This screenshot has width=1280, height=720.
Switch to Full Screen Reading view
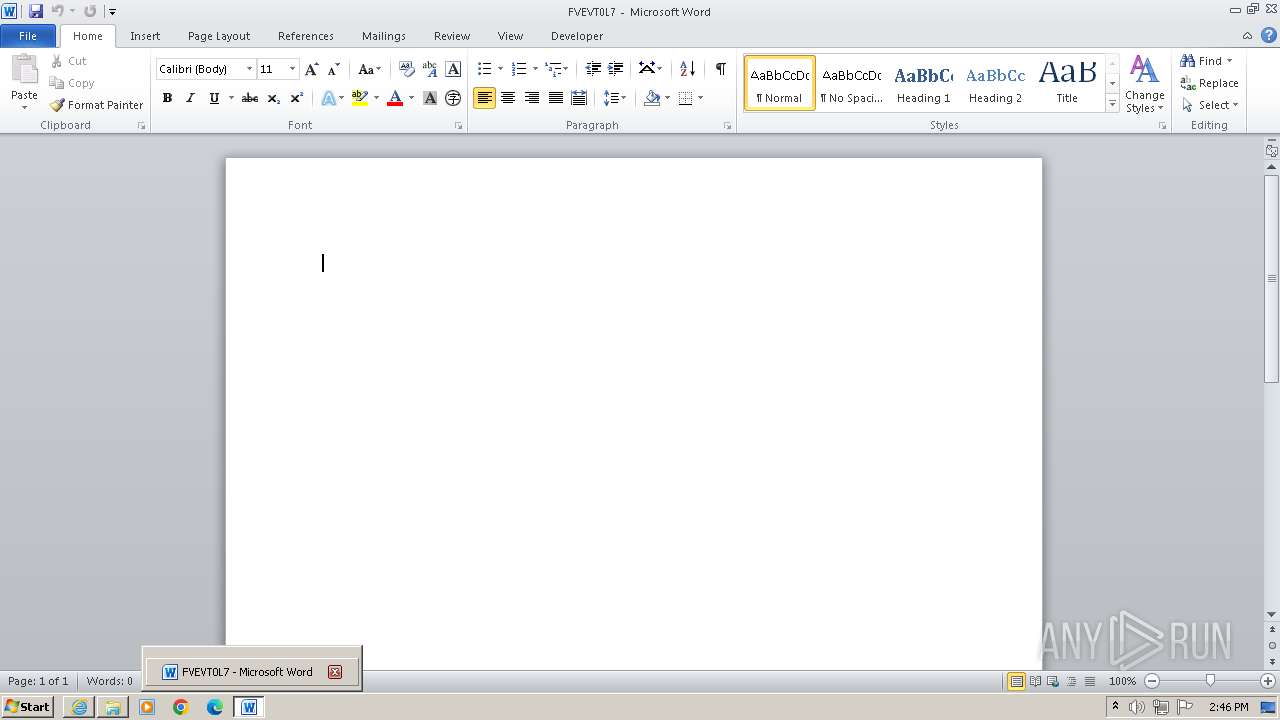pos(1035,681)
